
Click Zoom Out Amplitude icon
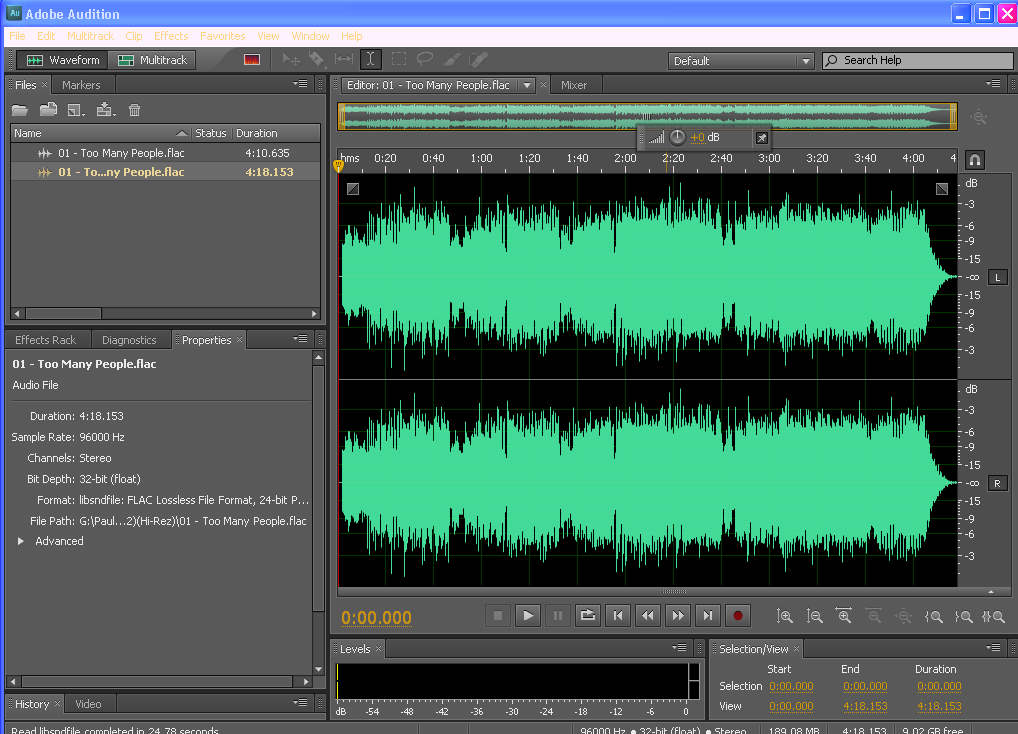pyautogui.click(x=814, y=617)
